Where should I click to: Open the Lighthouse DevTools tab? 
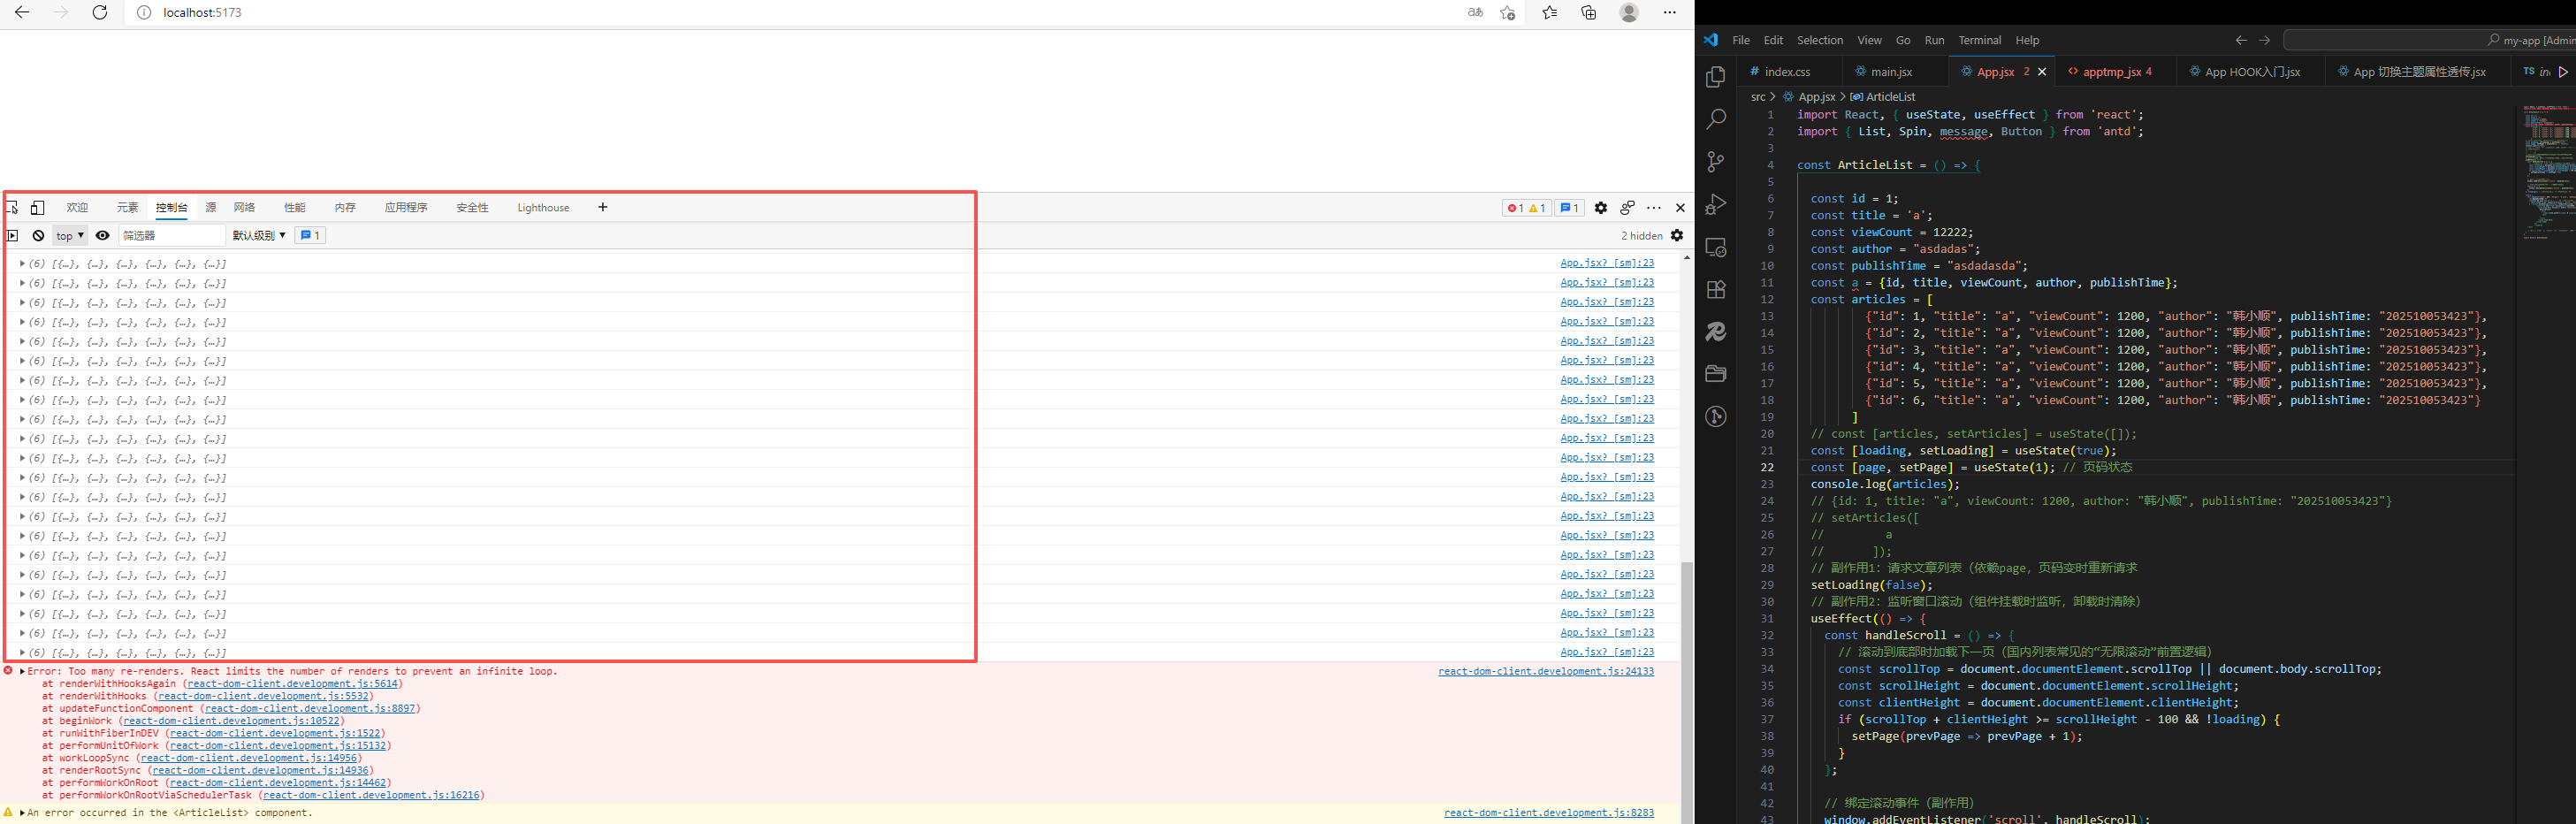(543, 208)
